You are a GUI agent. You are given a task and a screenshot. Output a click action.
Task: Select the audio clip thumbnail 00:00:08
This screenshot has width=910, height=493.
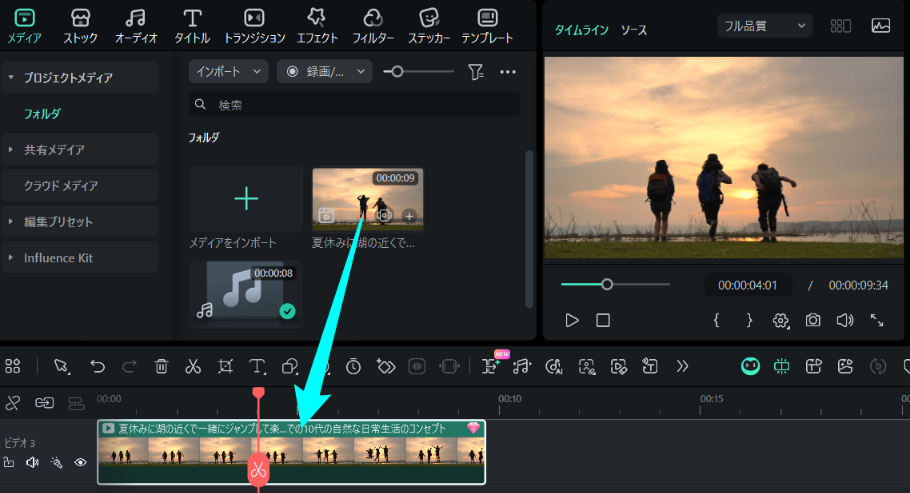coord(246,294)
